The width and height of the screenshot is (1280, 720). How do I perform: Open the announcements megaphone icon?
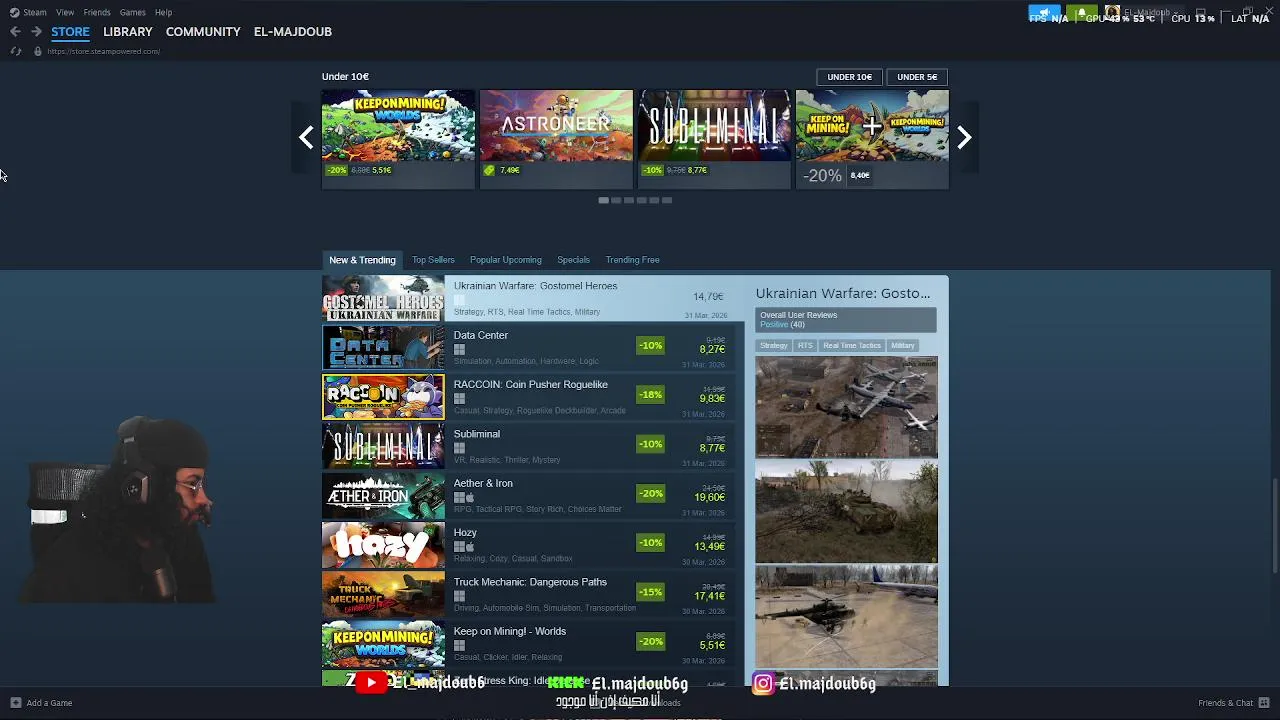[1044, 13]
